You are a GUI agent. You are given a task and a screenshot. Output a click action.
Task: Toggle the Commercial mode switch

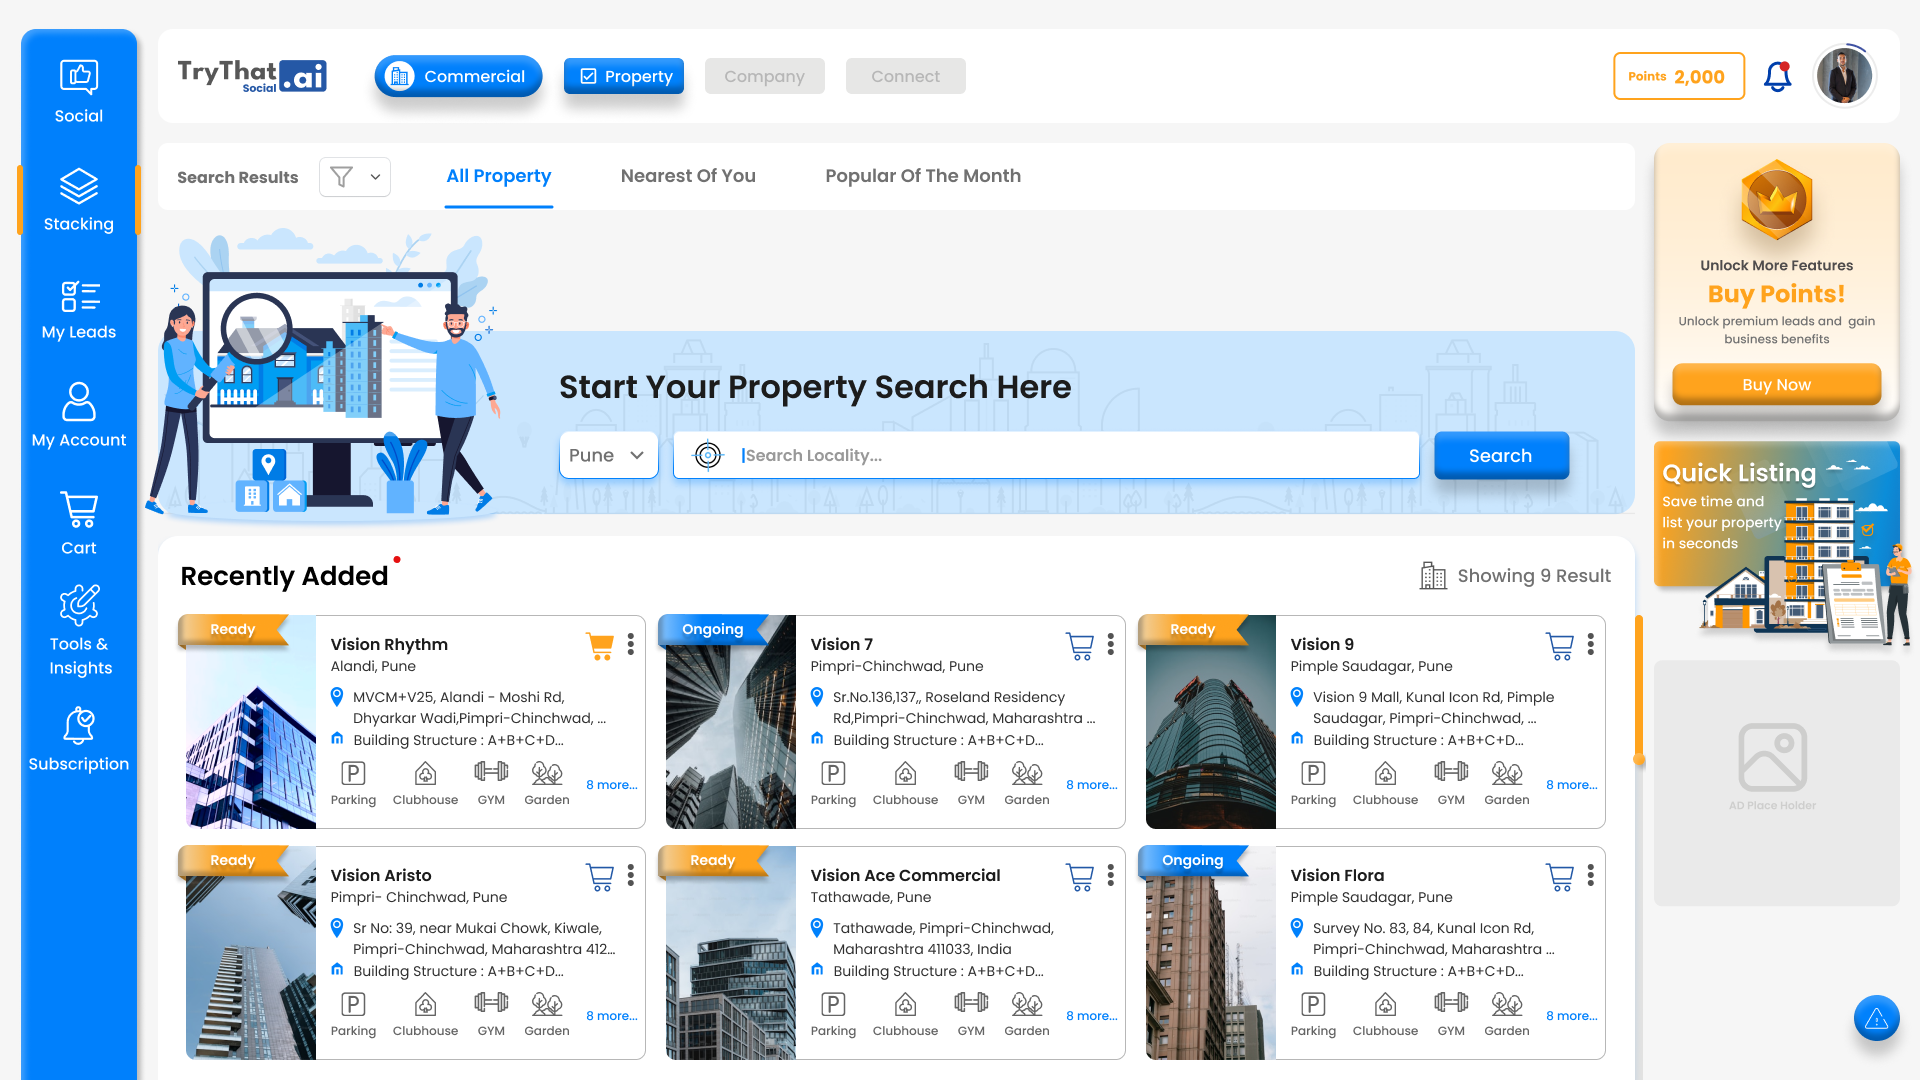(458, 76)
